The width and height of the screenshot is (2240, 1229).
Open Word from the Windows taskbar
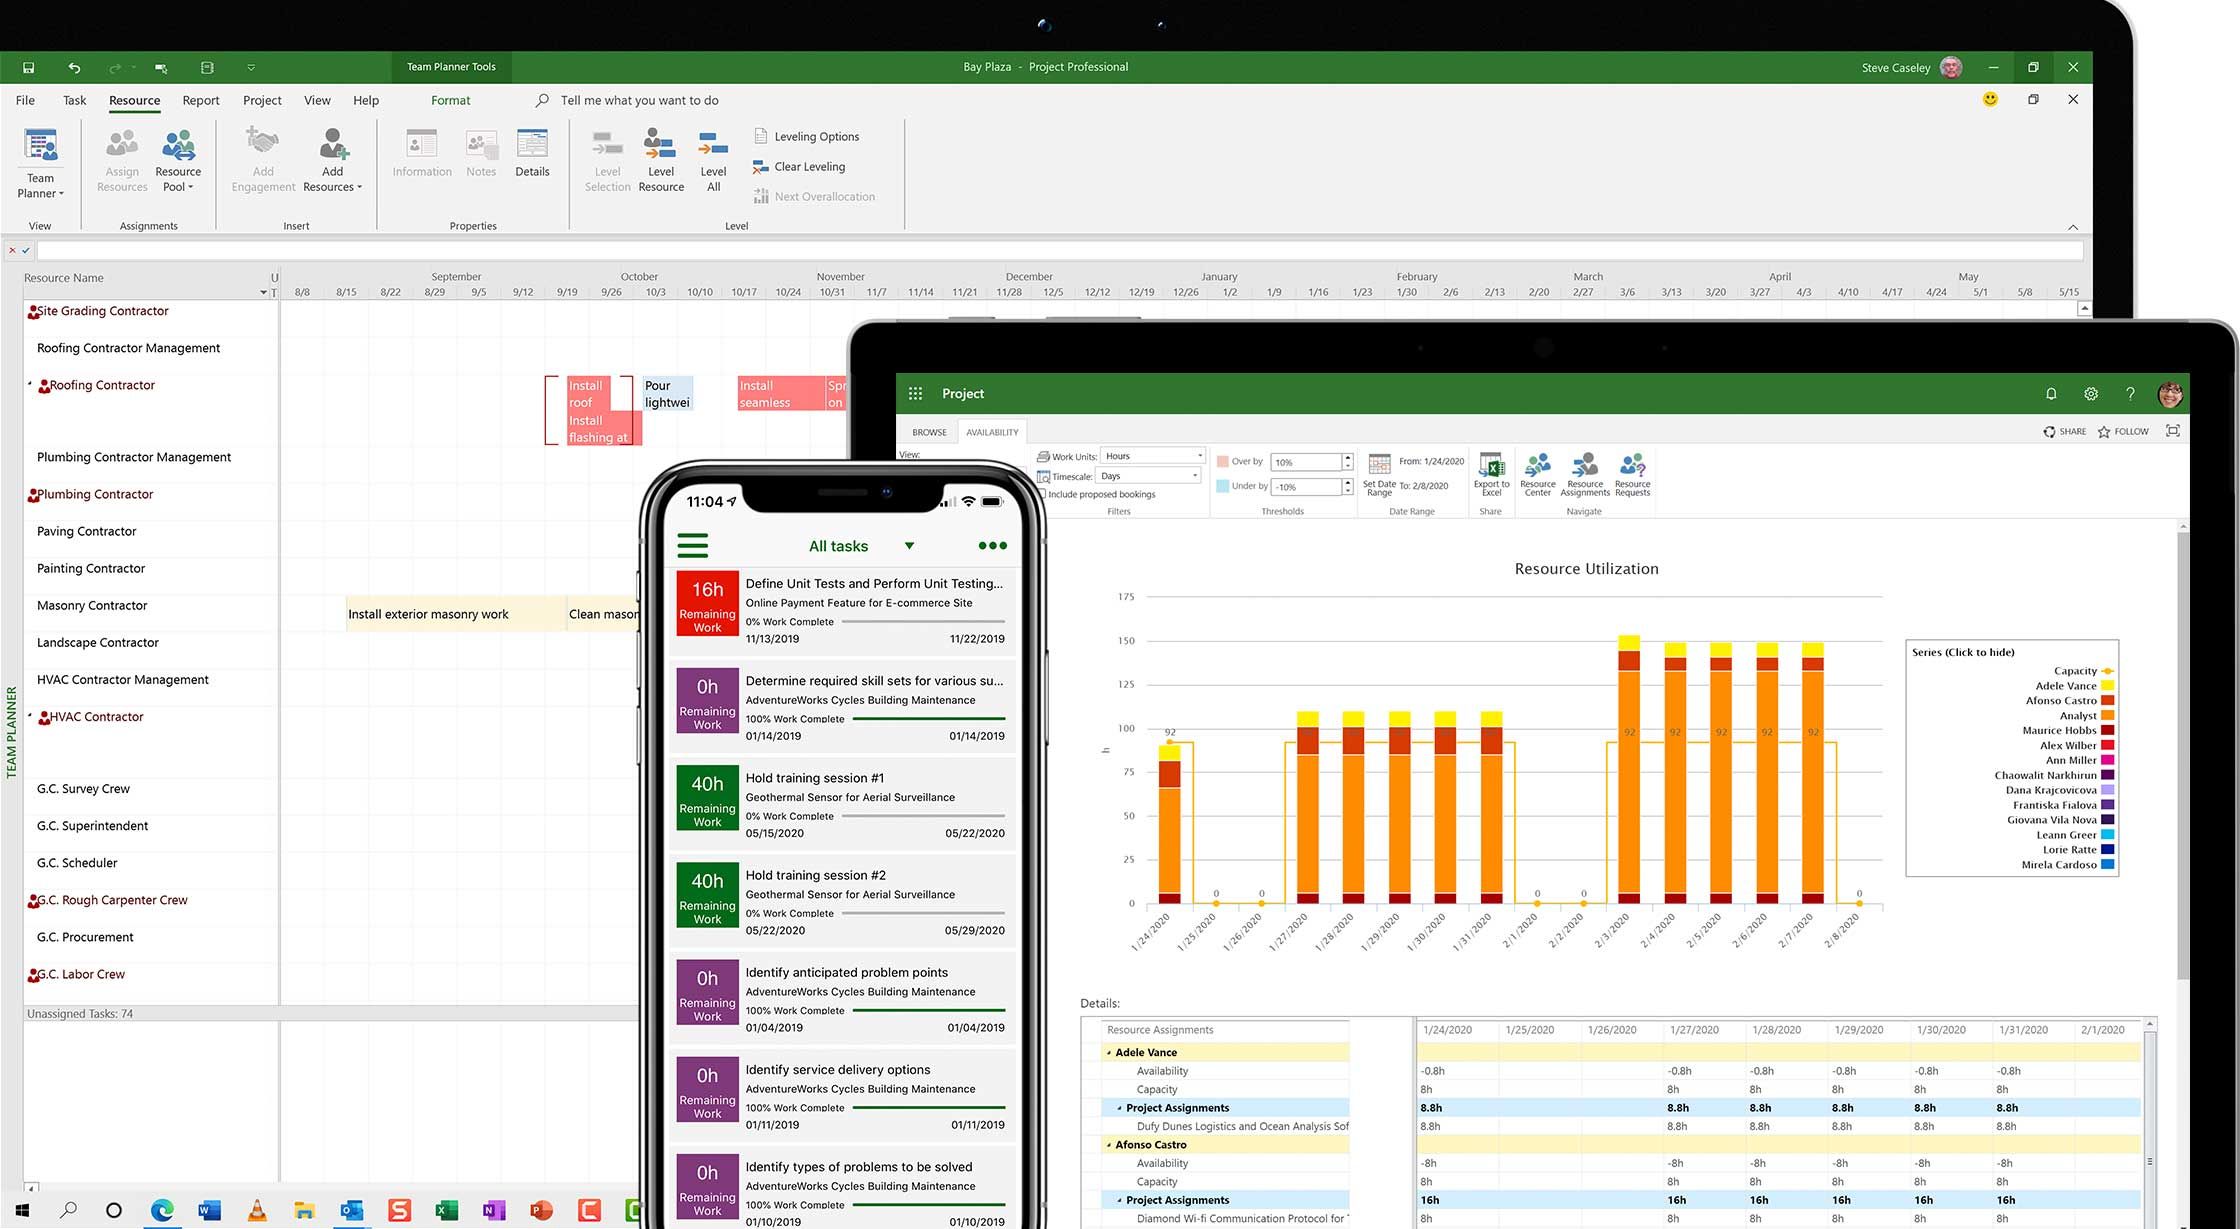pos(209,1210)
